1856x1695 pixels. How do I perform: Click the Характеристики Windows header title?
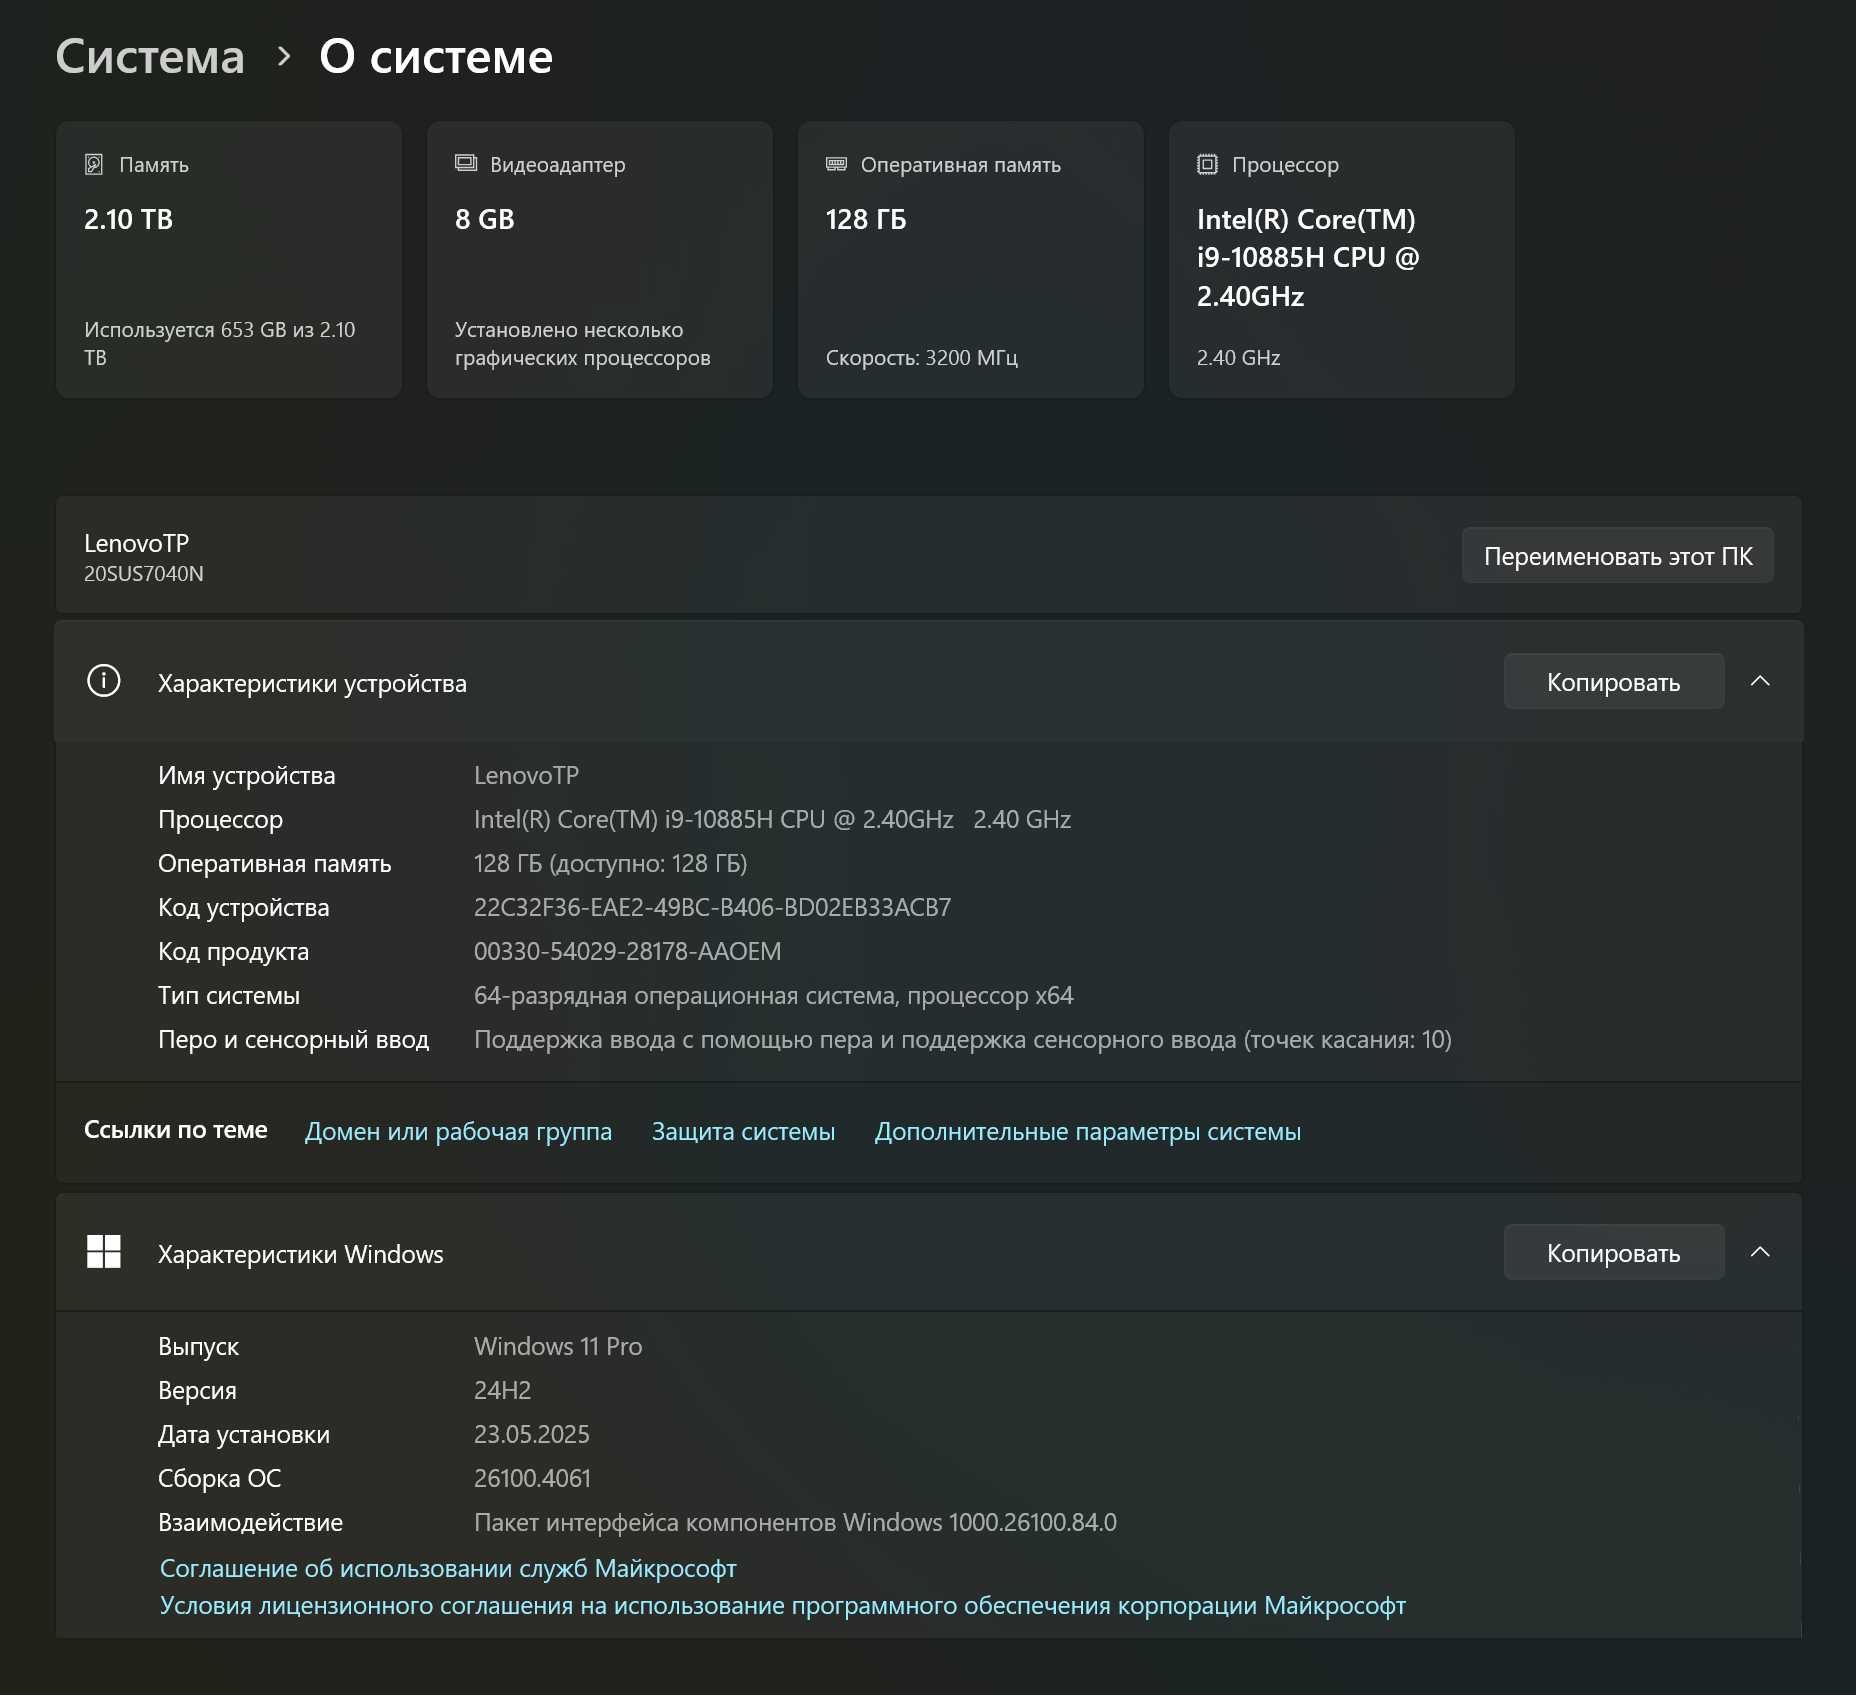(300, 1254)
